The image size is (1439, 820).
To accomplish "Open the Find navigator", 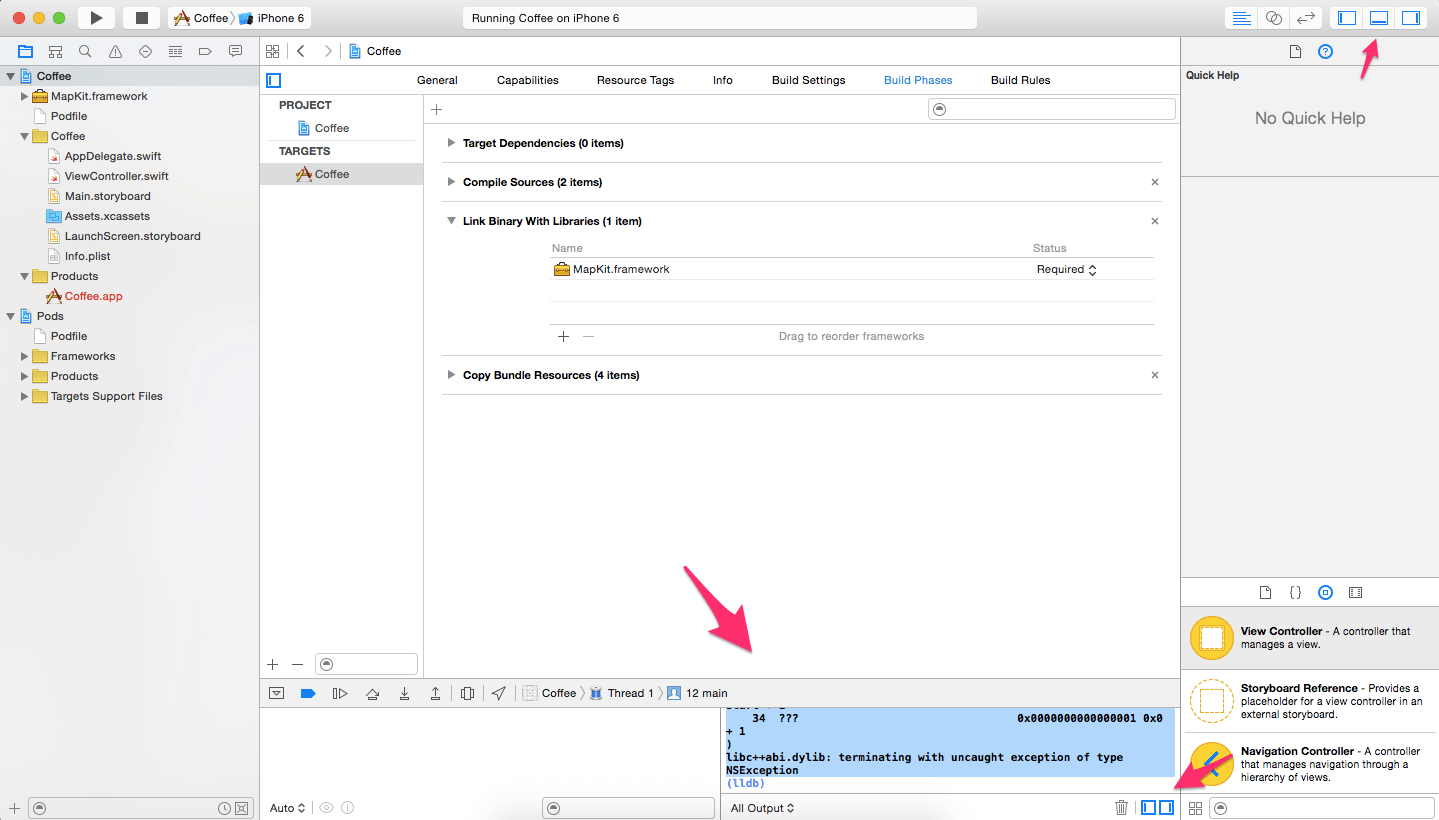I will coord(85,51).
